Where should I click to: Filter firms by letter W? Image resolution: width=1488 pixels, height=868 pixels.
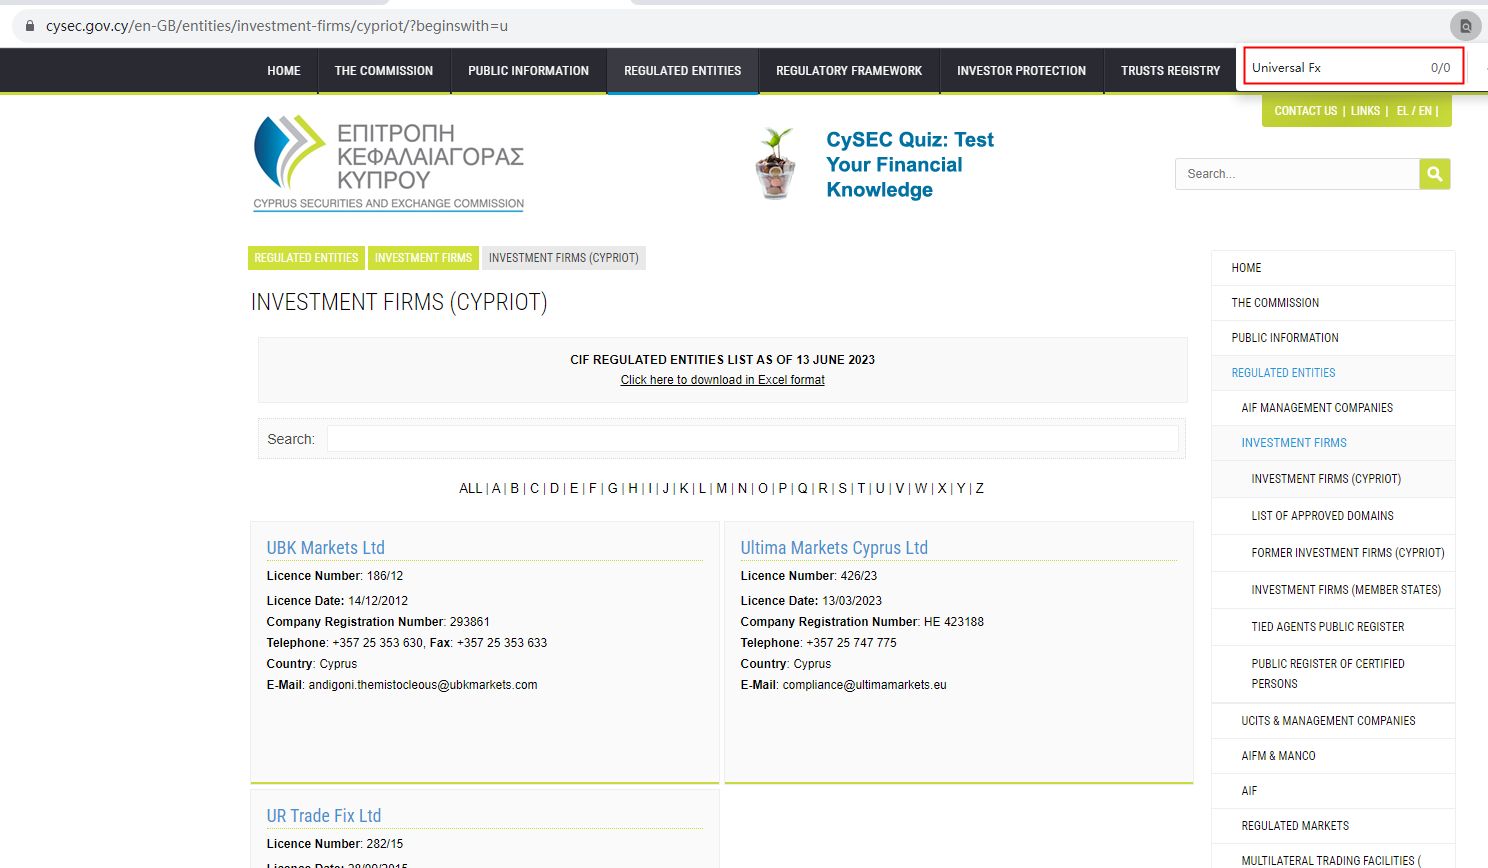pos(920,488)
